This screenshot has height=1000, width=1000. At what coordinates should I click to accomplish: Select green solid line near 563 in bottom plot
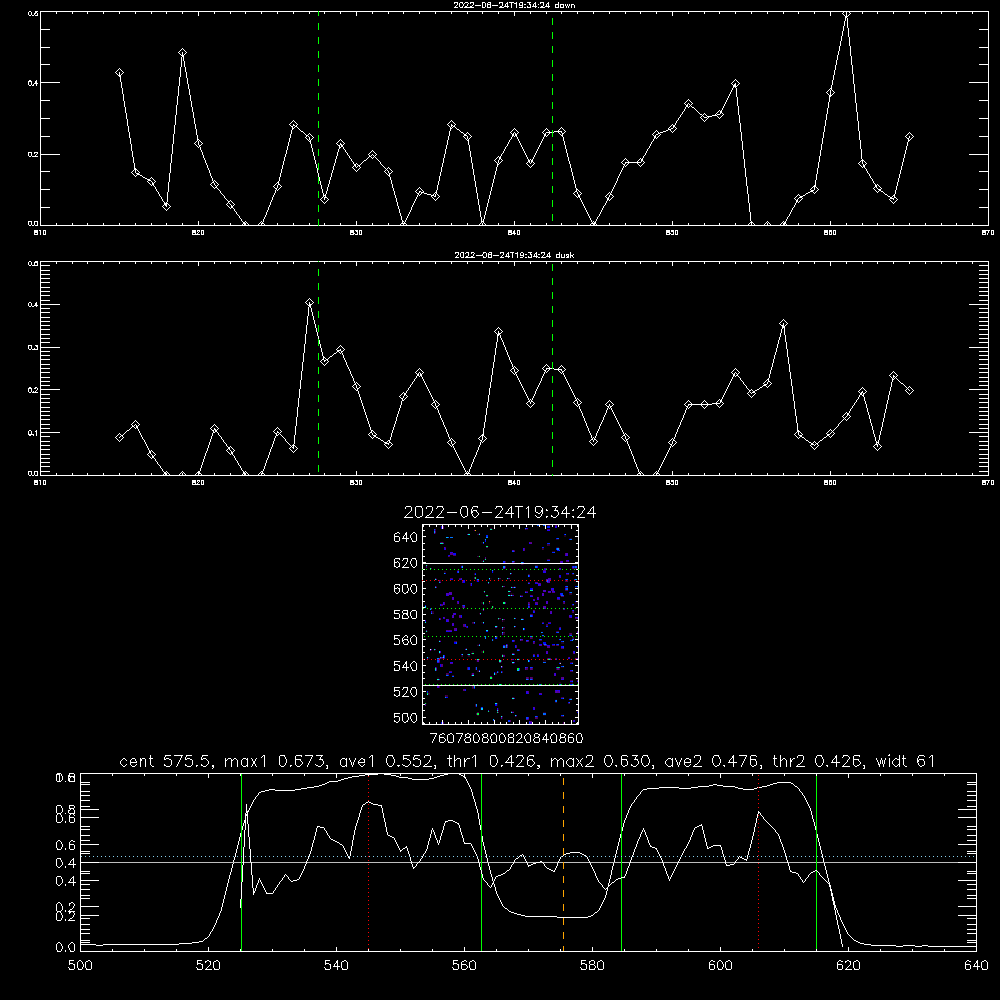coord(482,862)
